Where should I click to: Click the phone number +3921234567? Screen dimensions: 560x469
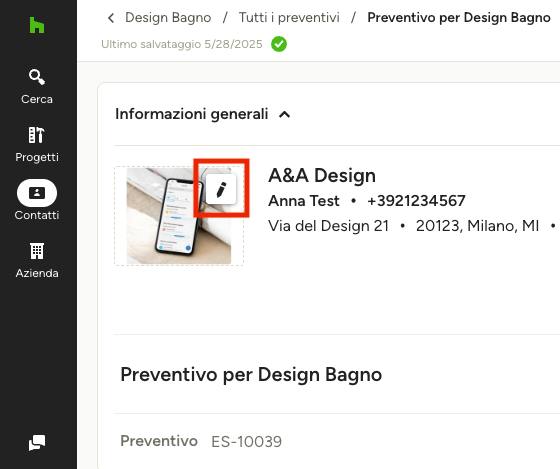416,201
